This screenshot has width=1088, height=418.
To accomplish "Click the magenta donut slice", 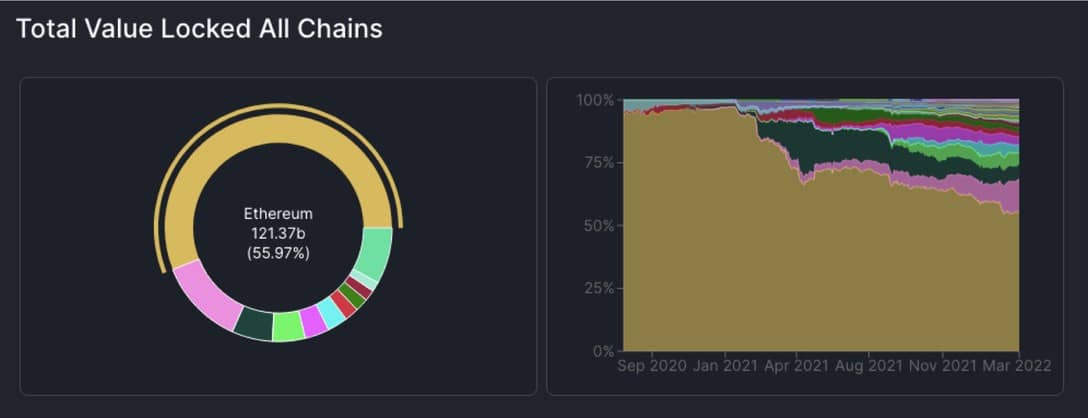I will coord(312,321).
